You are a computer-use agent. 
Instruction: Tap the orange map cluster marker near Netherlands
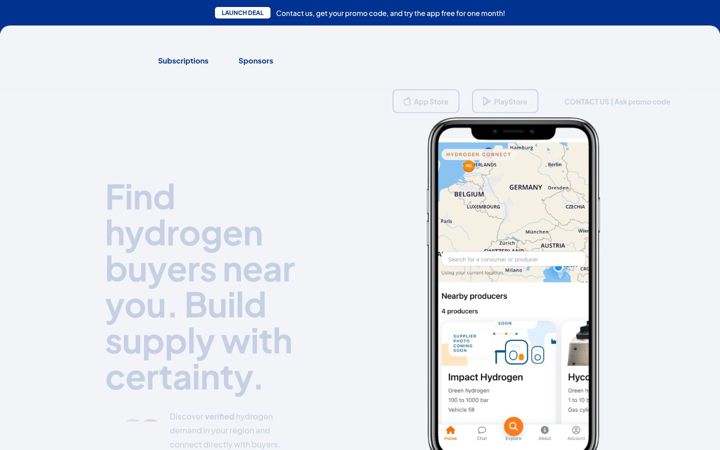[468, 166]
